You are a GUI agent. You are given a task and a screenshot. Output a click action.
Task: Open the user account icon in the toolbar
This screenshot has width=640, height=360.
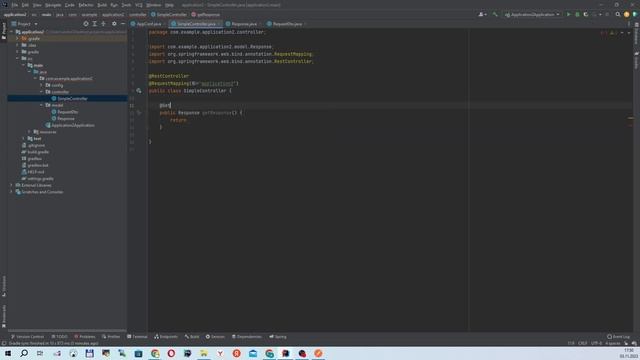click(x=482, y=14)
